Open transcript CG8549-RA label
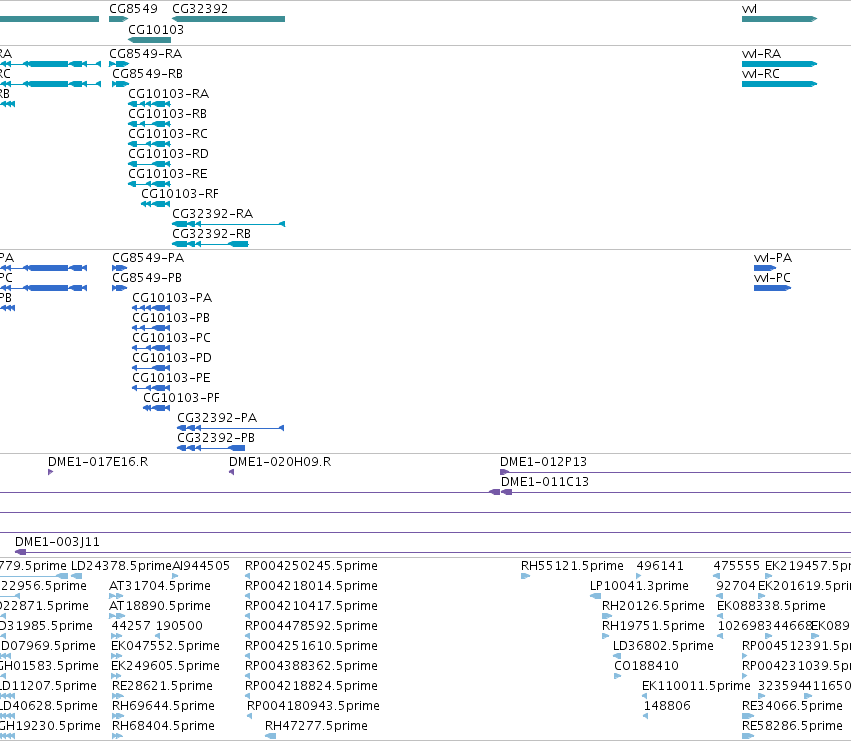 (145, 54)
